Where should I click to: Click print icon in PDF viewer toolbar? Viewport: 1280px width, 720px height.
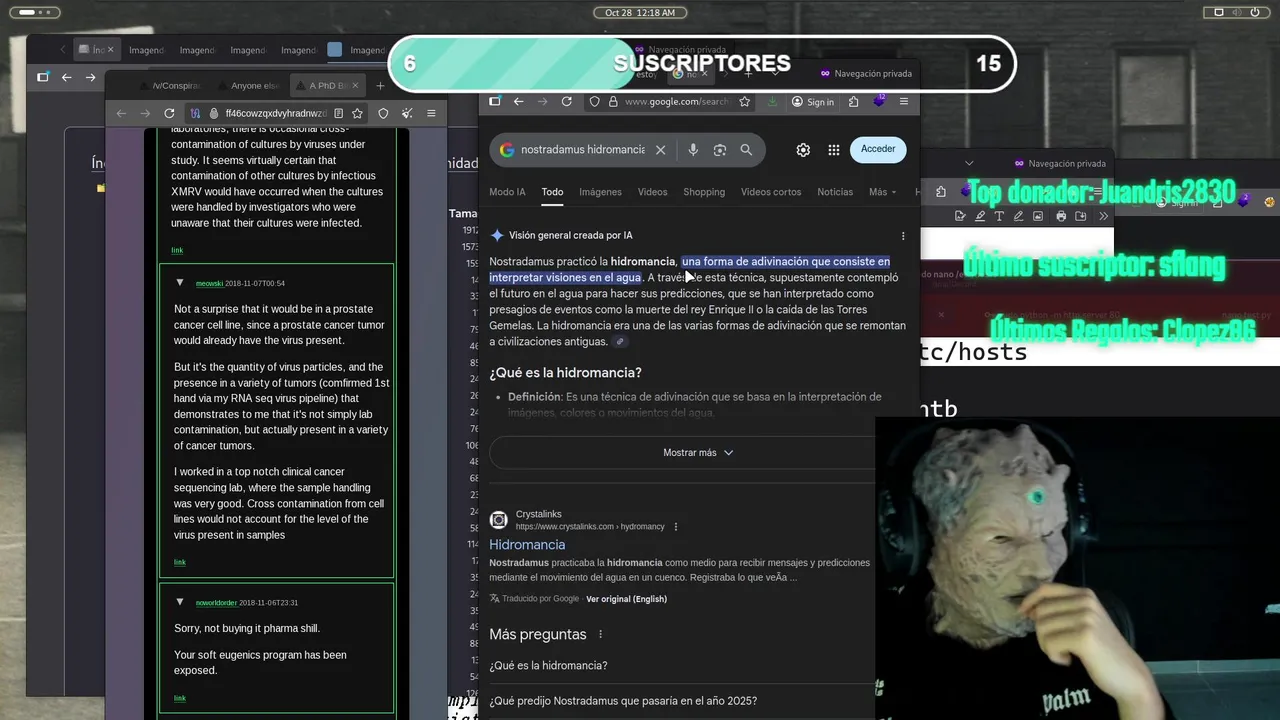coord(1061,216)
